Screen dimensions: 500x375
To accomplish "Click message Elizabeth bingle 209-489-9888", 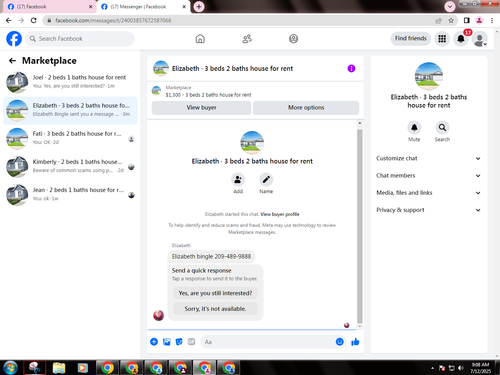I will click(x=211, y=256).
